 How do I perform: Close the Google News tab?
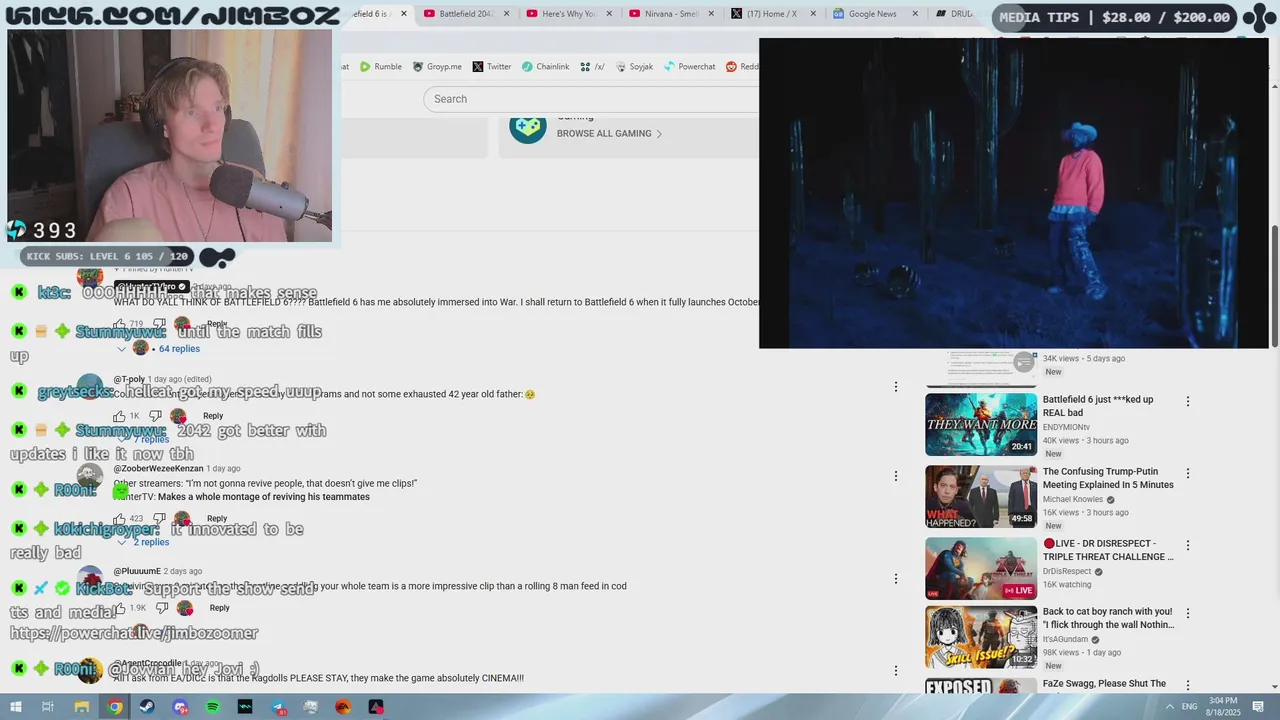click(914, 14)
